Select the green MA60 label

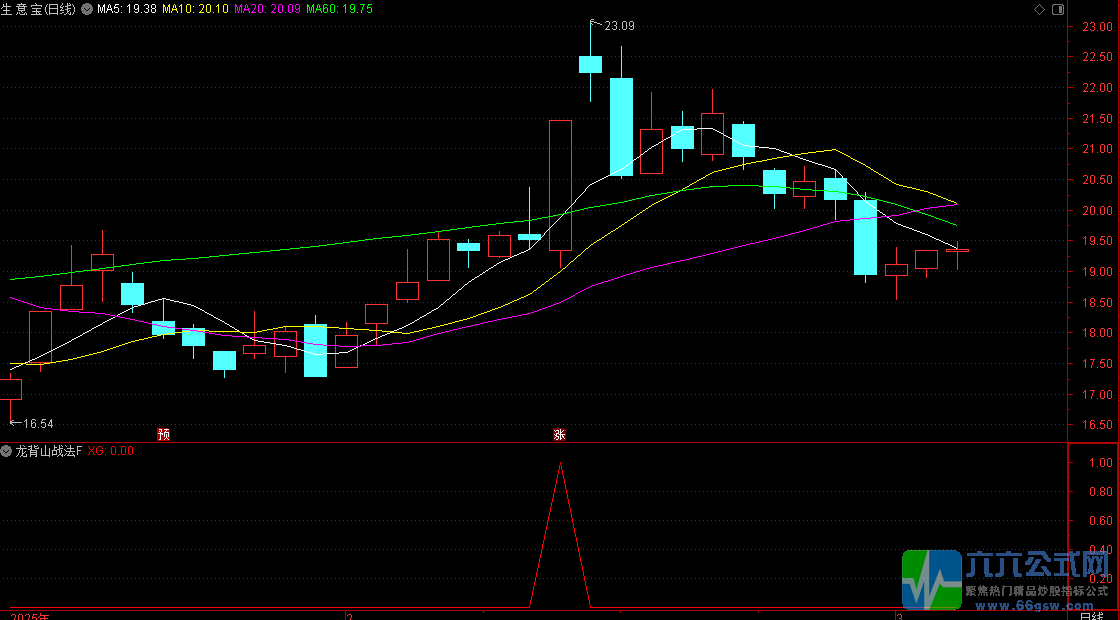click(x=339, y=9)
